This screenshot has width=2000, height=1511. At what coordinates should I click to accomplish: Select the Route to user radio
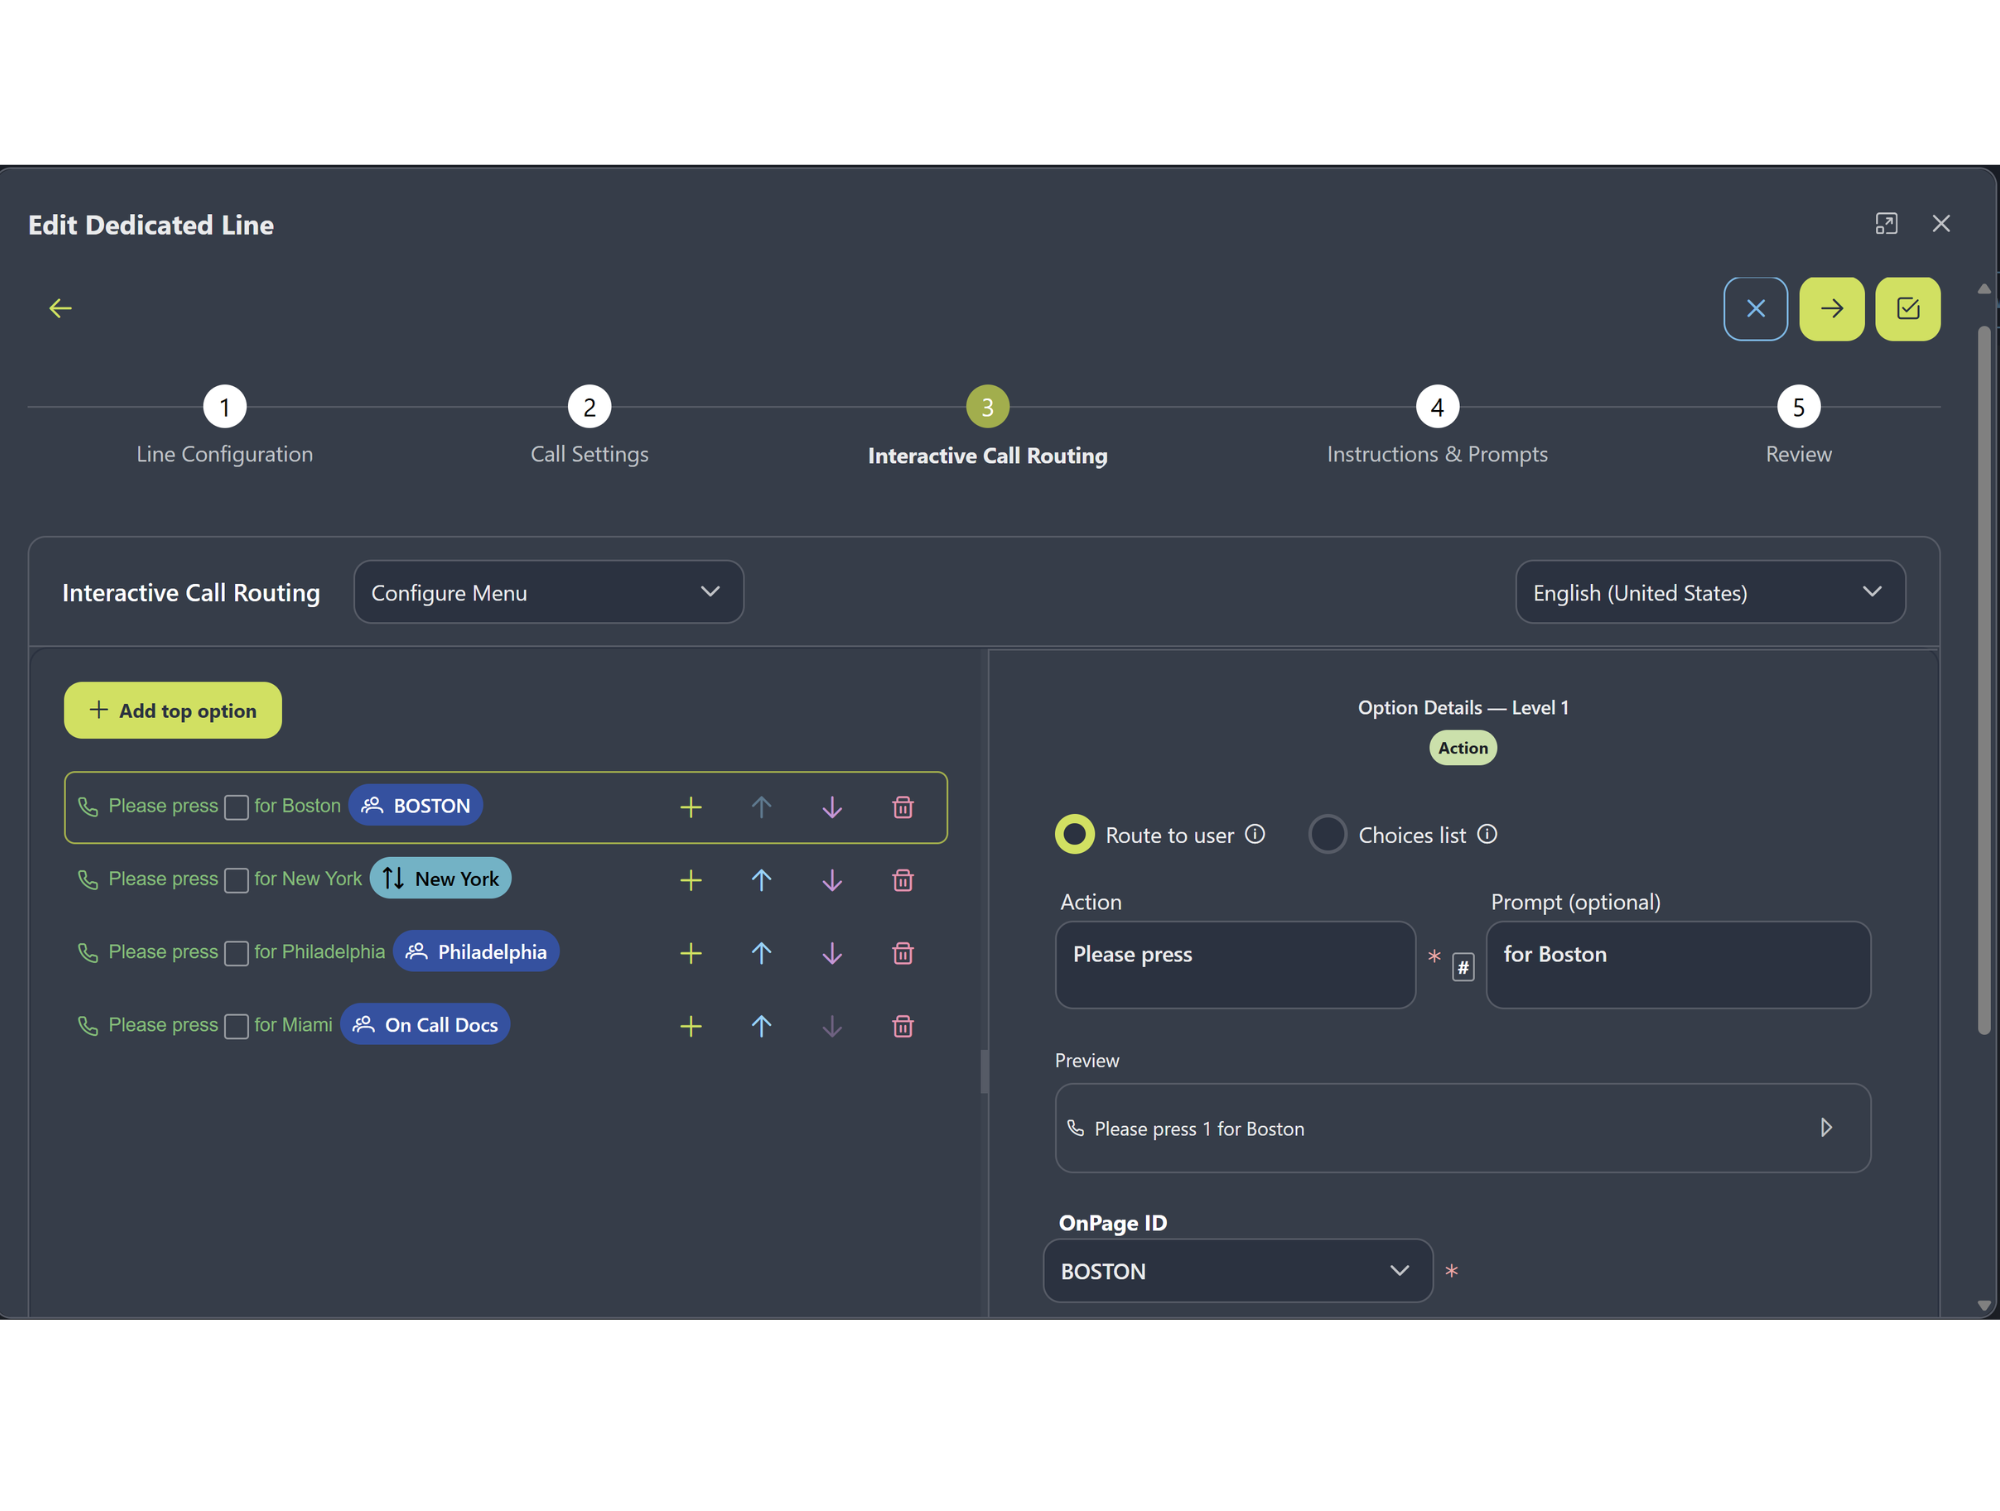(1075, 835)
